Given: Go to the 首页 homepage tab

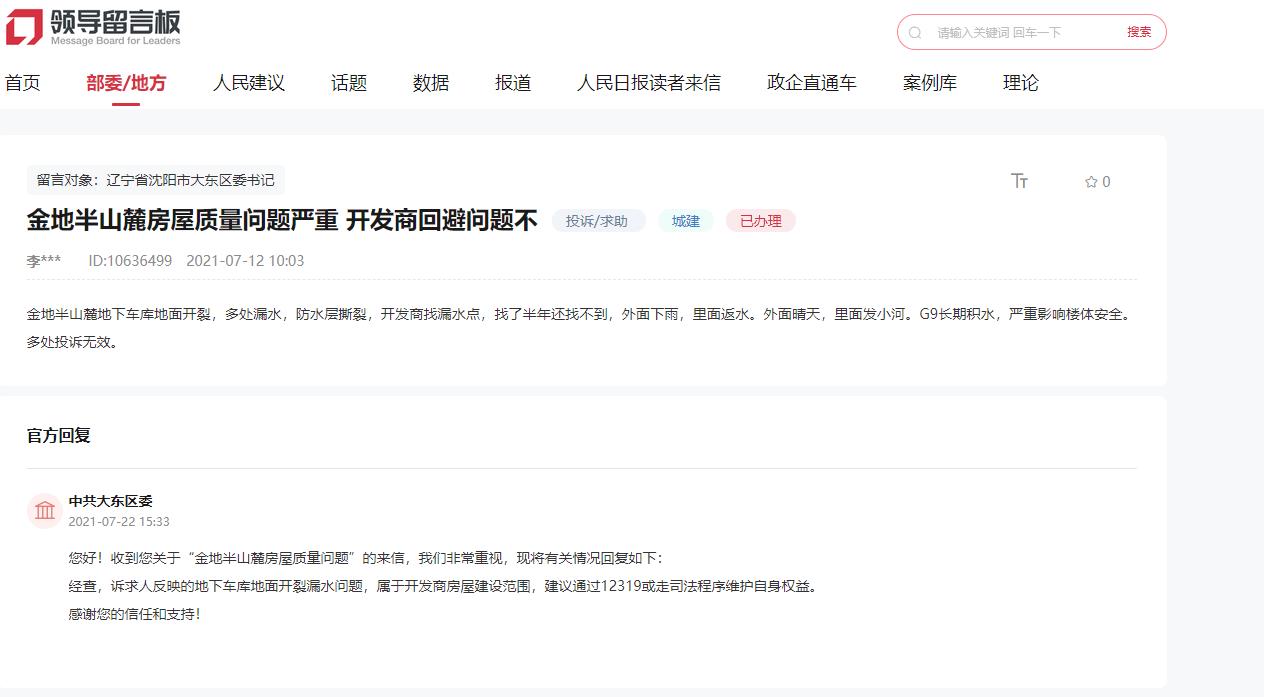Looking at the screenshot, I should 23,83.
